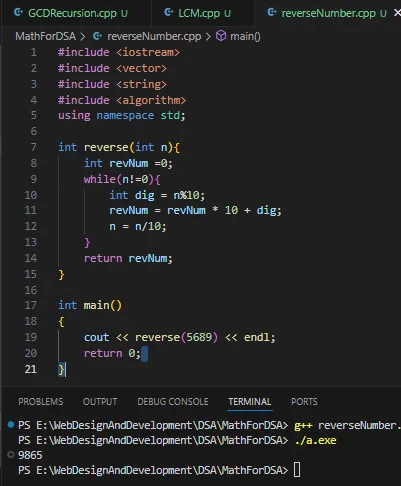Click on 'int revNum =0;' line
This screenshot has width=401, height=486.
[128, 163]
